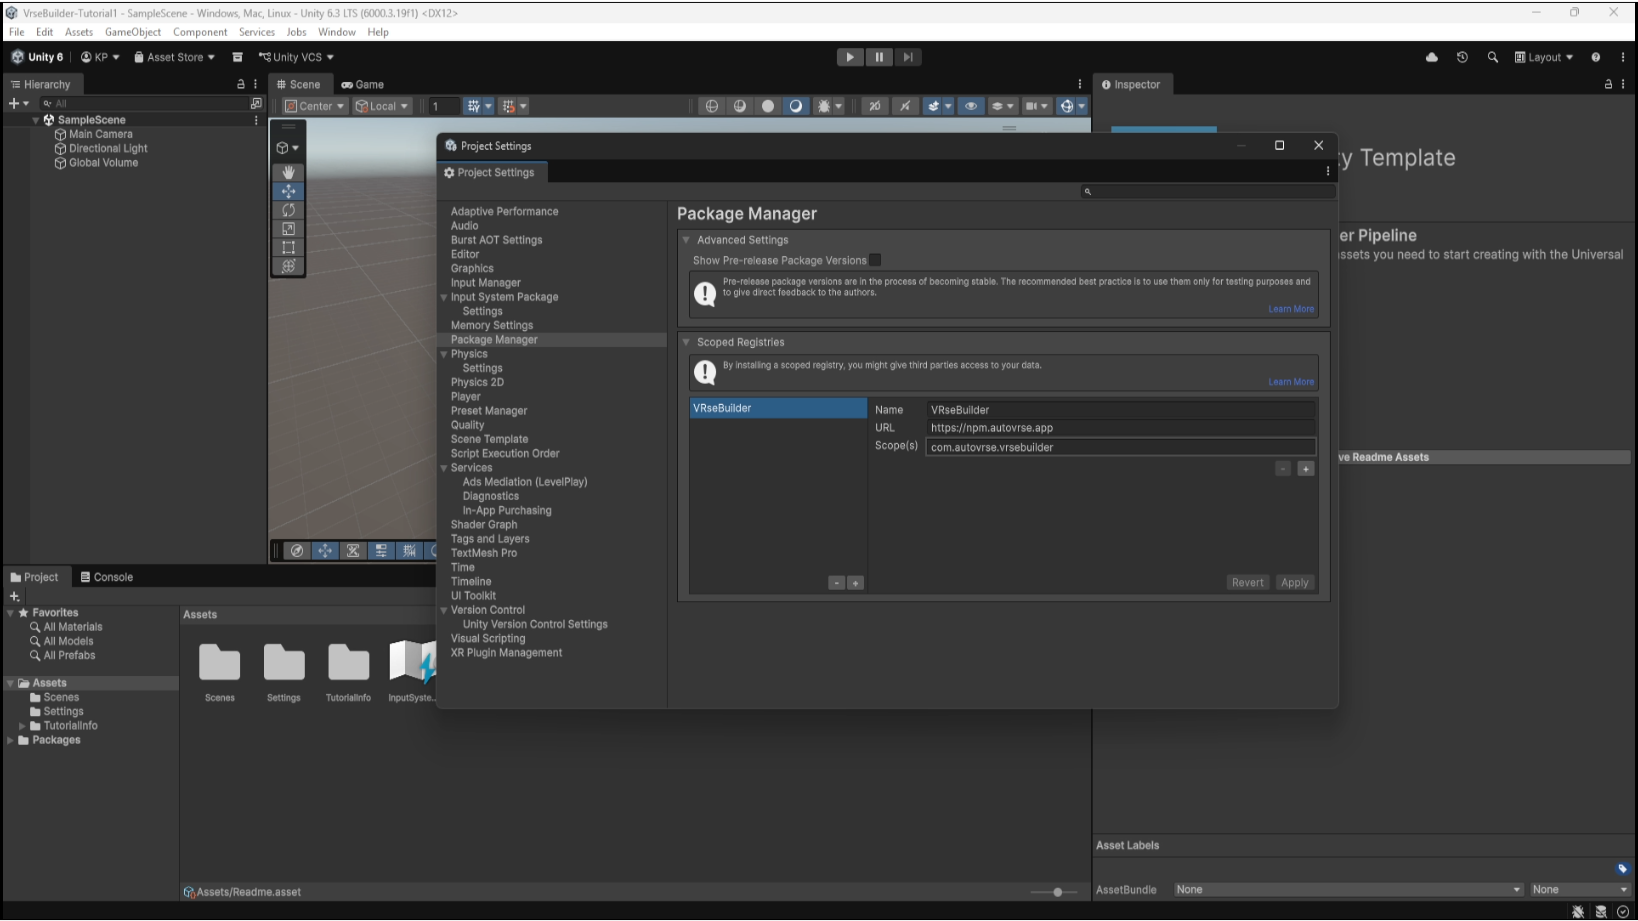Select the Transform tool in Scene toolbar
The image size is (1638, 921).
click(289, 266)
